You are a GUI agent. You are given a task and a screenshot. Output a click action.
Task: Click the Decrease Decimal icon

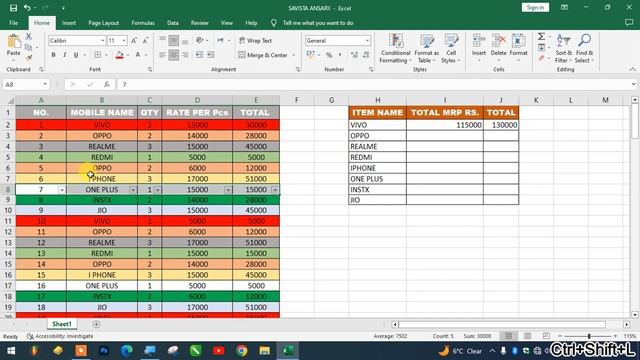pos(366,55)
